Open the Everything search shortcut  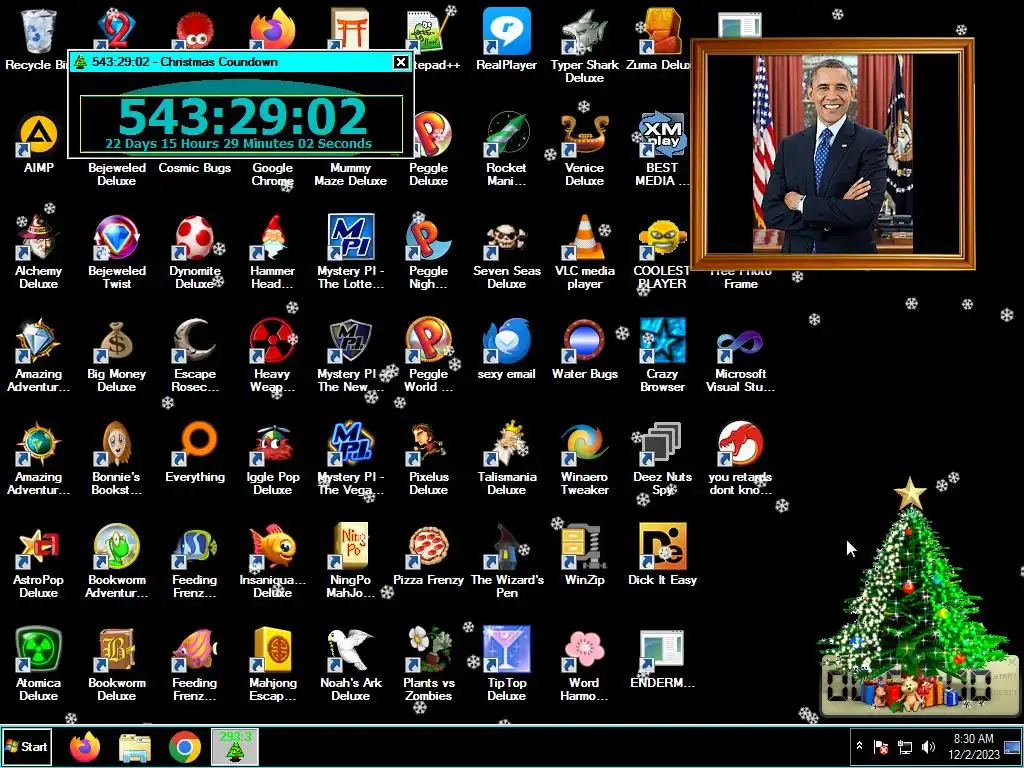tap(195, 452)
